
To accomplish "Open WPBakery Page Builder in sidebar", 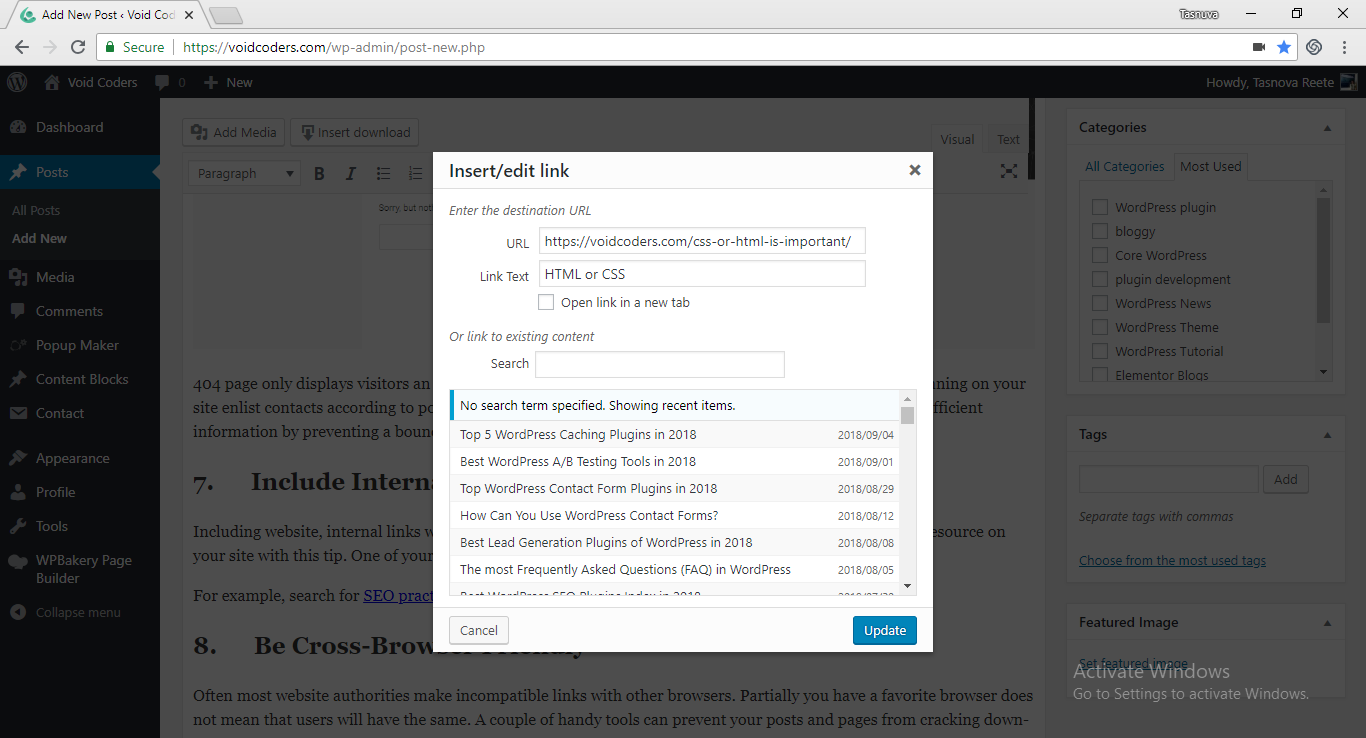I will (x=80, y=569).
